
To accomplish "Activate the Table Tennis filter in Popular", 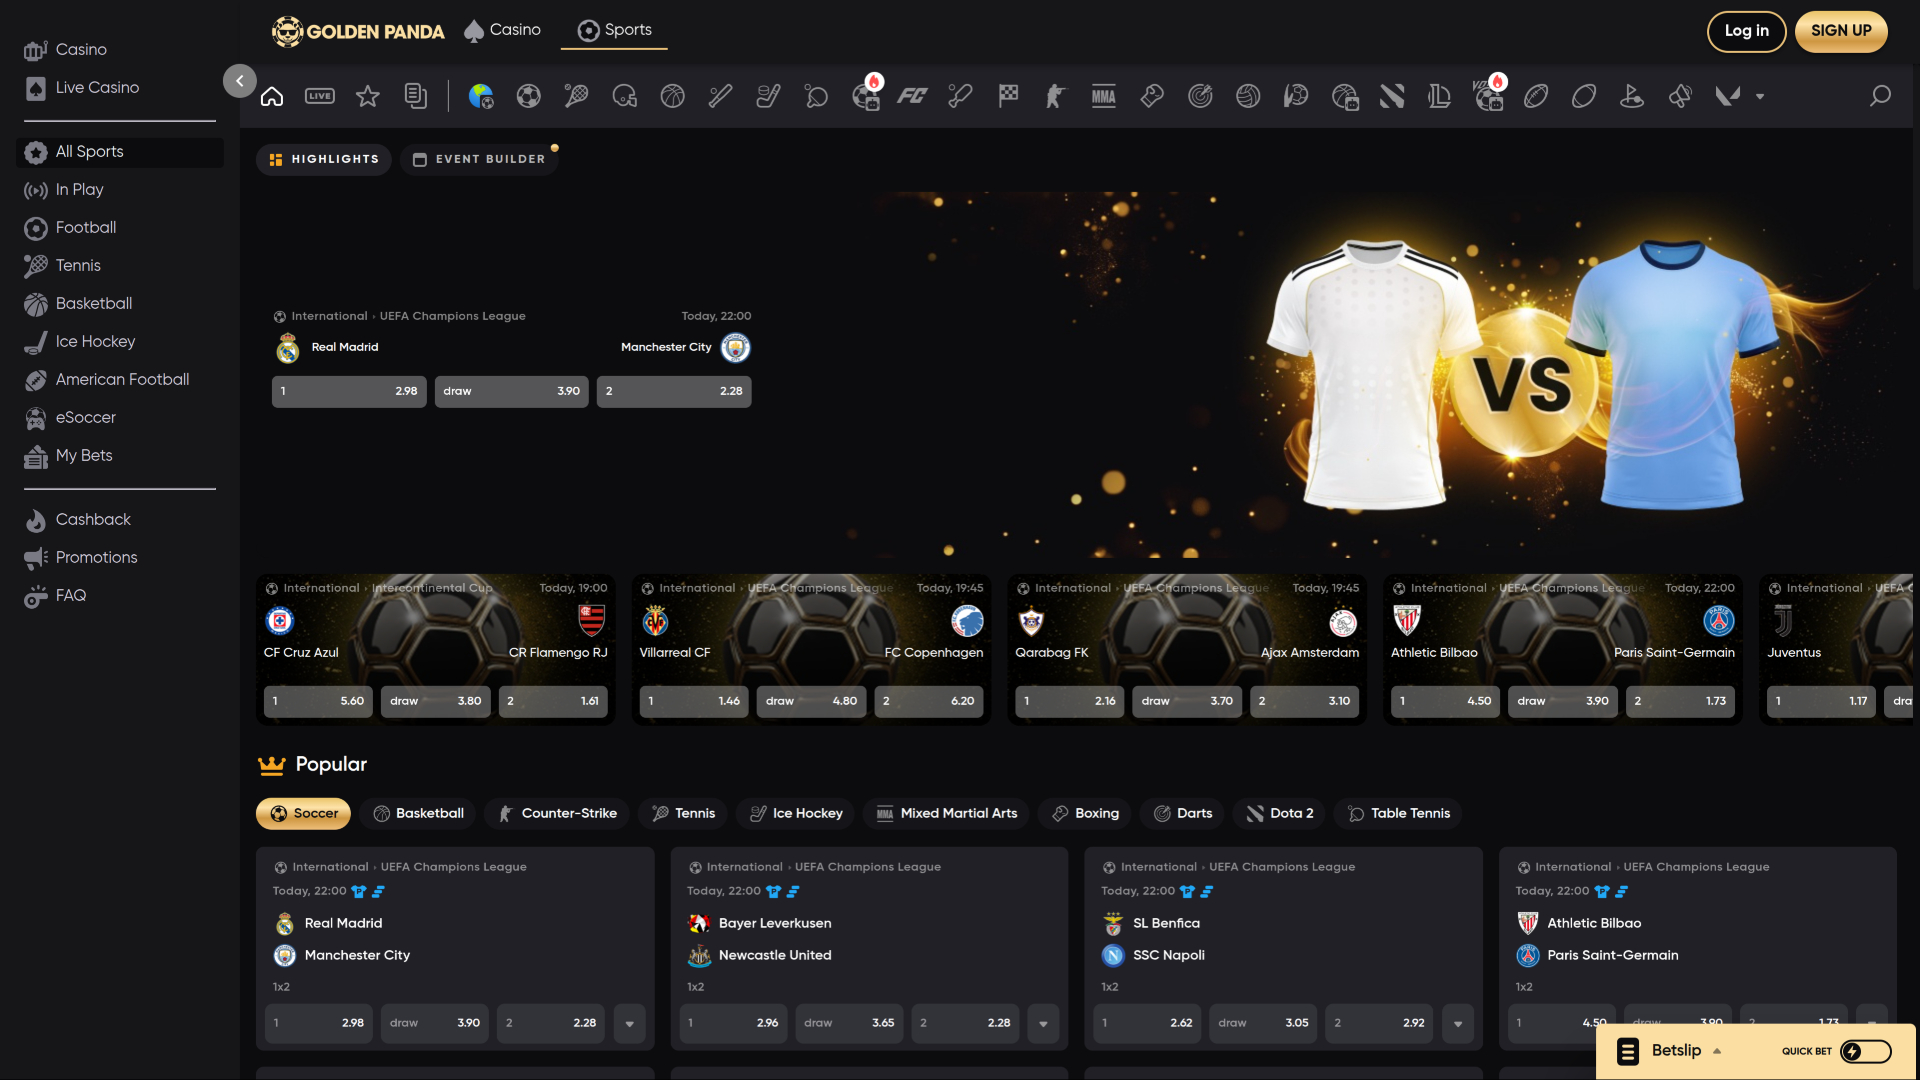I will pyautogui.click(x=1398, y=813).
